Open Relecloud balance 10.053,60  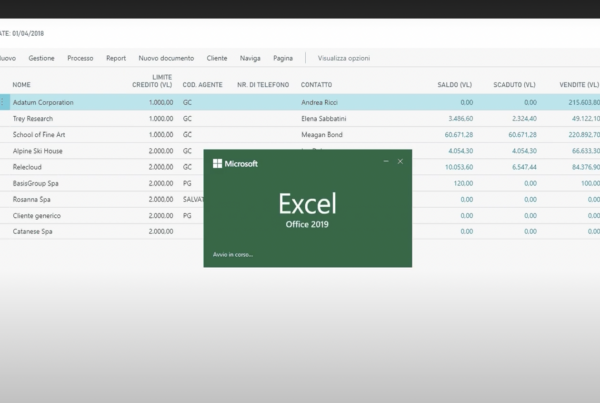point(459,167)
